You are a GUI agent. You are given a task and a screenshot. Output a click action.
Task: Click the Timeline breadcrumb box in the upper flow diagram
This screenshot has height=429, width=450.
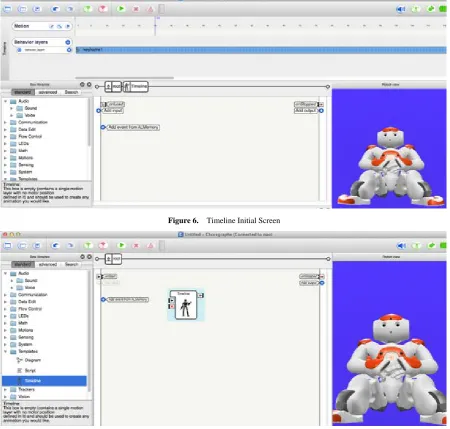136,86
